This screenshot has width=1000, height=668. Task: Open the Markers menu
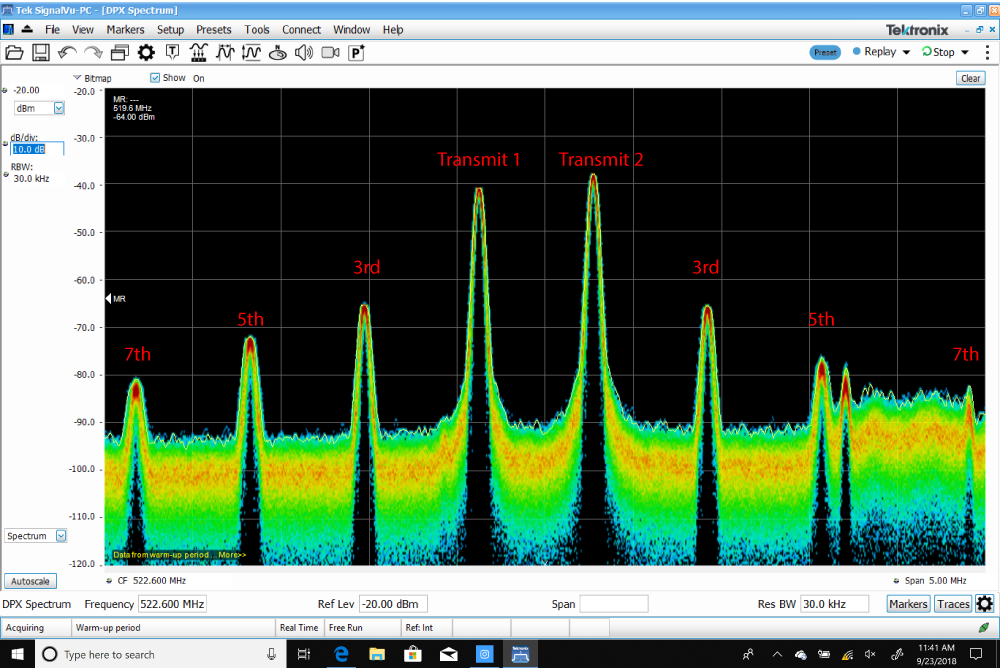(125, 30)
